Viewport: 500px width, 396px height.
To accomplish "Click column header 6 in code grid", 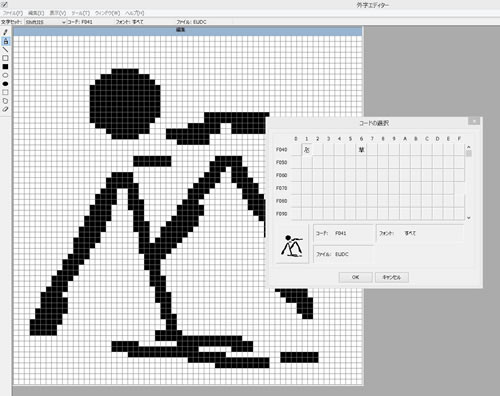I will pos(361,139).
